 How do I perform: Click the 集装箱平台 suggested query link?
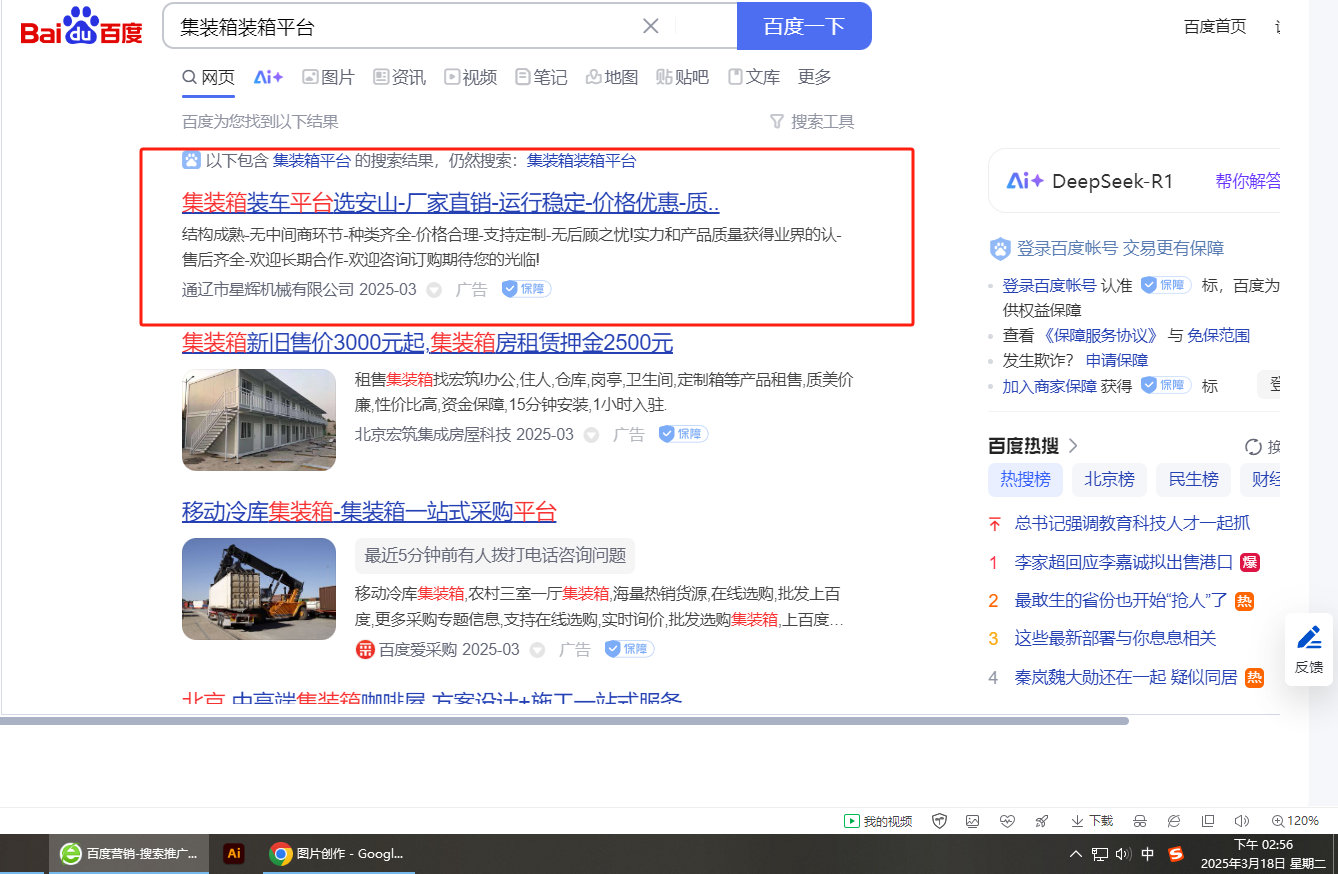coord(312,160)
